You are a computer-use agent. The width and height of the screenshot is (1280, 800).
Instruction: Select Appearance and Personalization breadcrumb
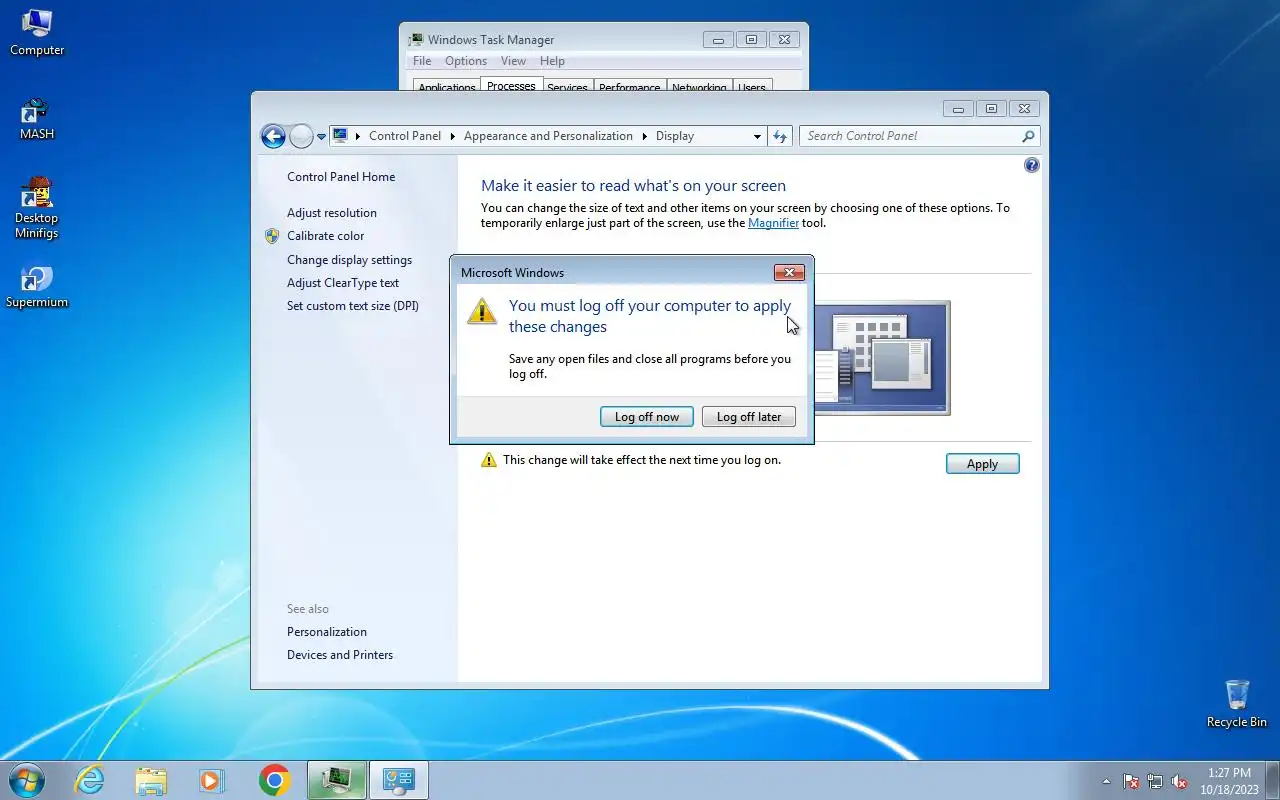pyautogui.click(x=548, y=136)
